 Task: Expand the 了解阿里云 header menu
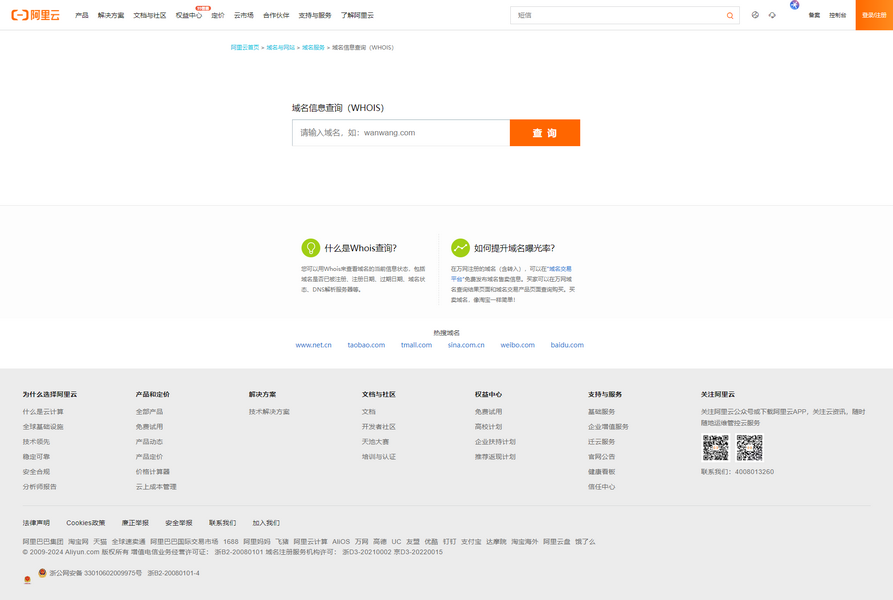point(357,16)
